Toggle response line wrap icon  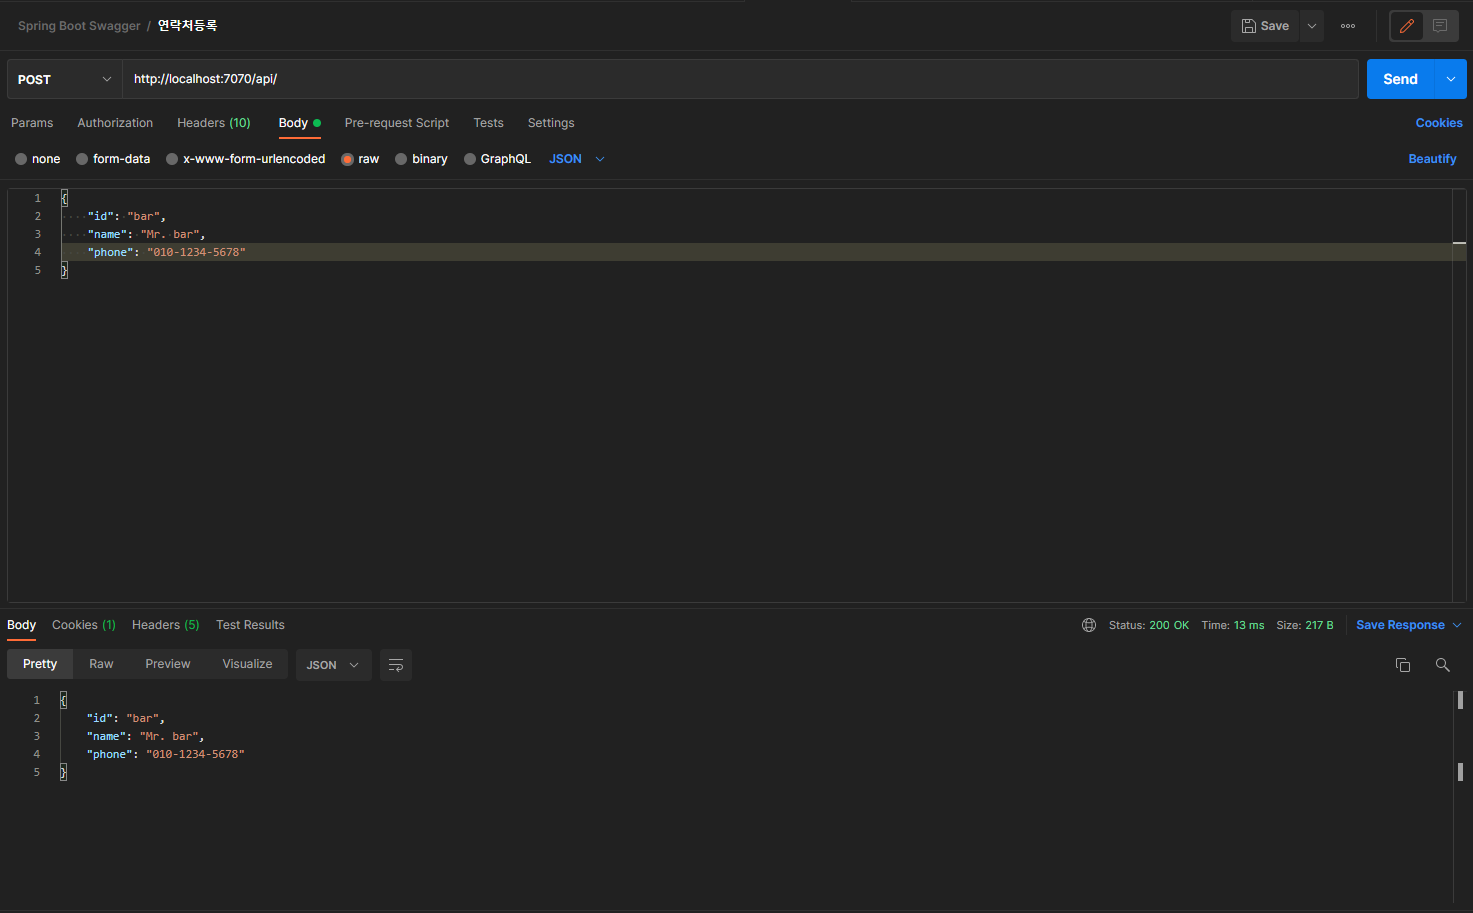(x=396, y=665)
